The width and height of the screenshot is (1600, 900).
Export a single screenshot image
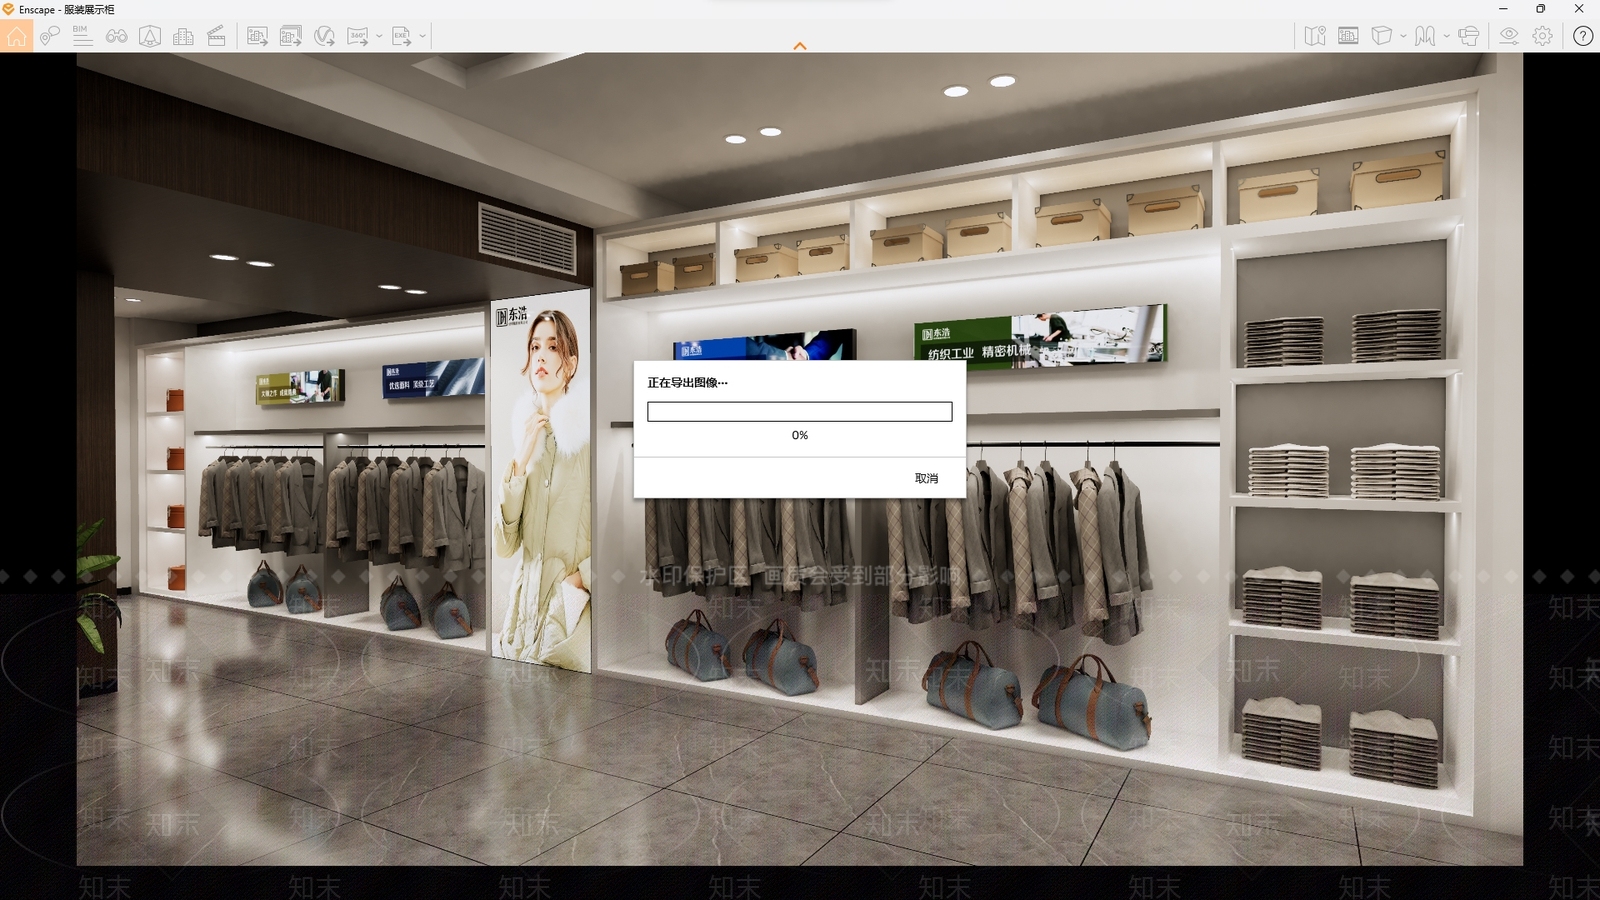pyautogui.click(x=257, y=36)
